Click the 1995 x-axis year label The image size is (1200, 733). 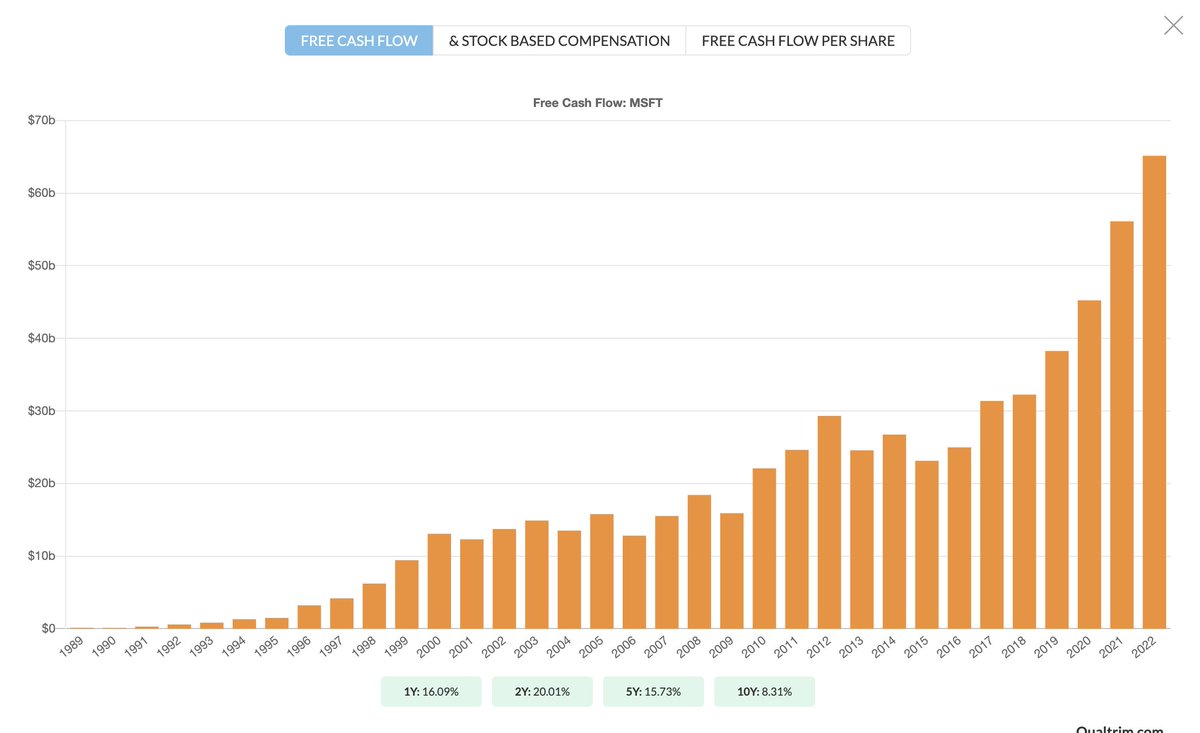pos(266,647)
